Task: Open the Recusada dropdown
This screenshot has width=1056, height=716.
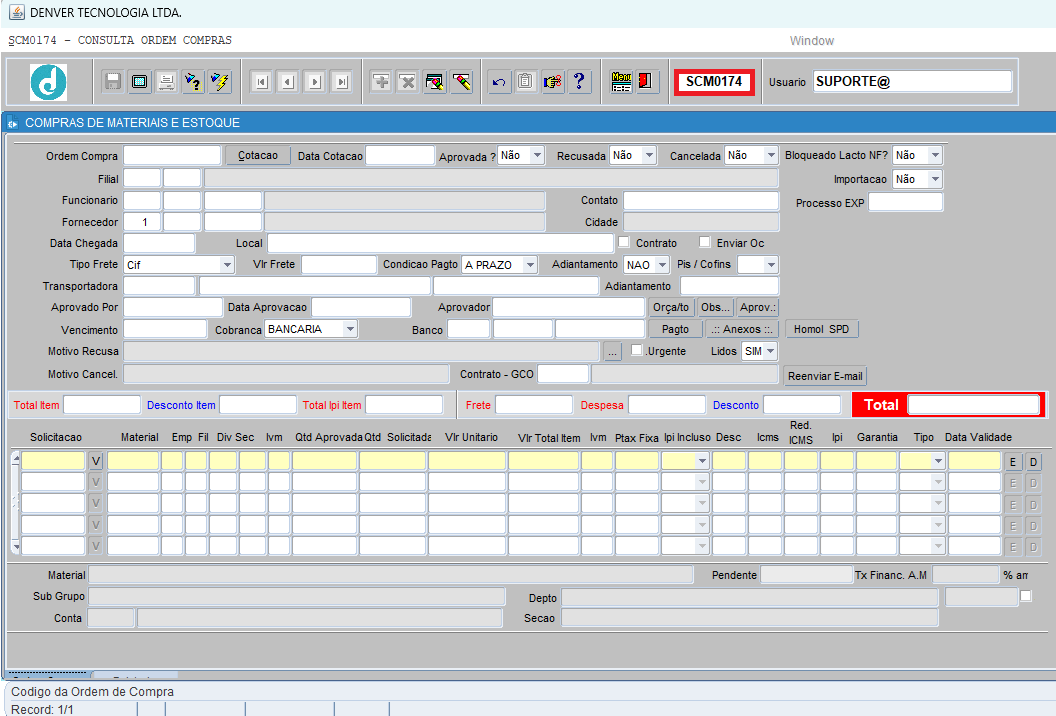Action: pos(649,156)
